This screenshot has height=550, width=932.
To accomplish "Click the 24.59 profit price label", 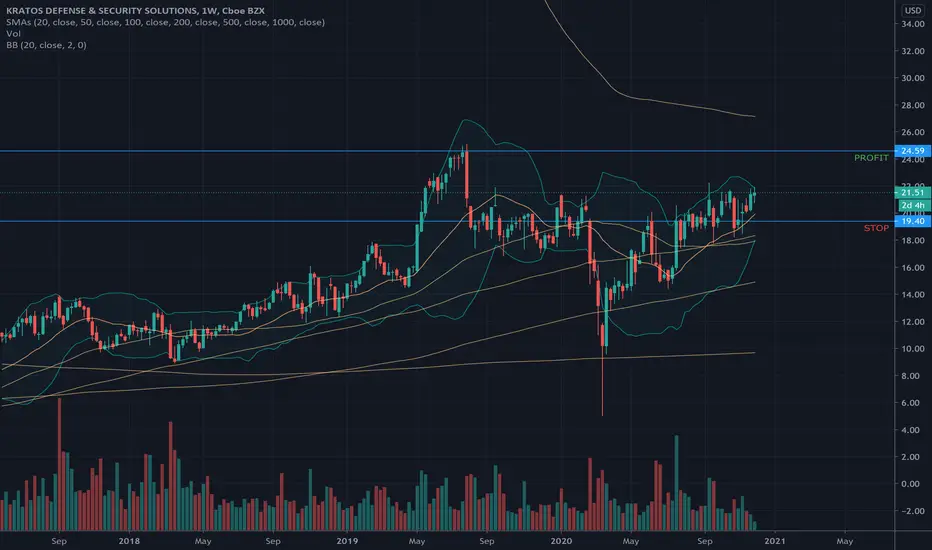I will pyautogui.click(x=912, y=151).
